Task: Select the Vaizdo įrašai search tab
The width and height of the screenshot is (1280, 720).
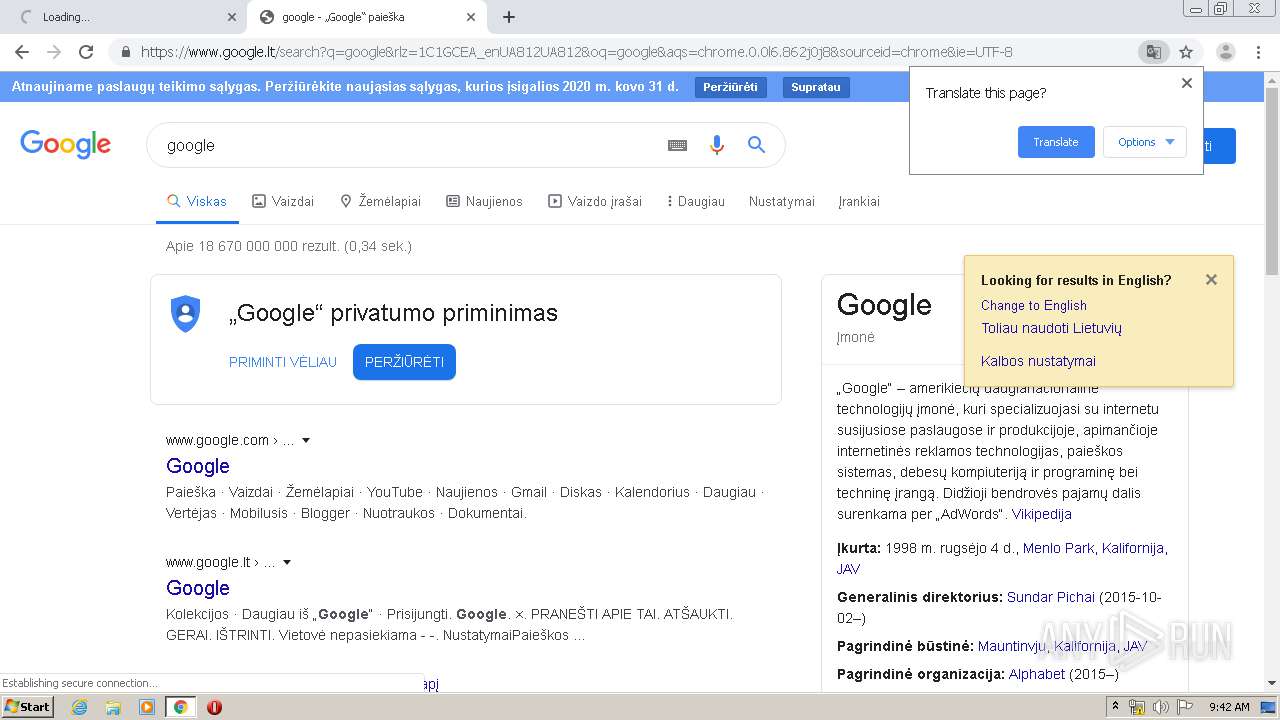Action: [x=595, y=201]
